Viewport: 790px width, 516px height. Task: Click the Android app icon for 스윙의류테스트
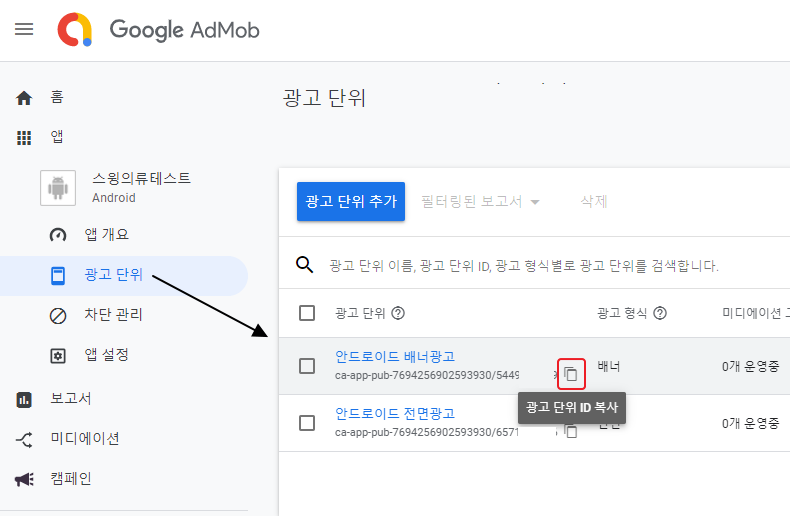[x=58, y=187]
